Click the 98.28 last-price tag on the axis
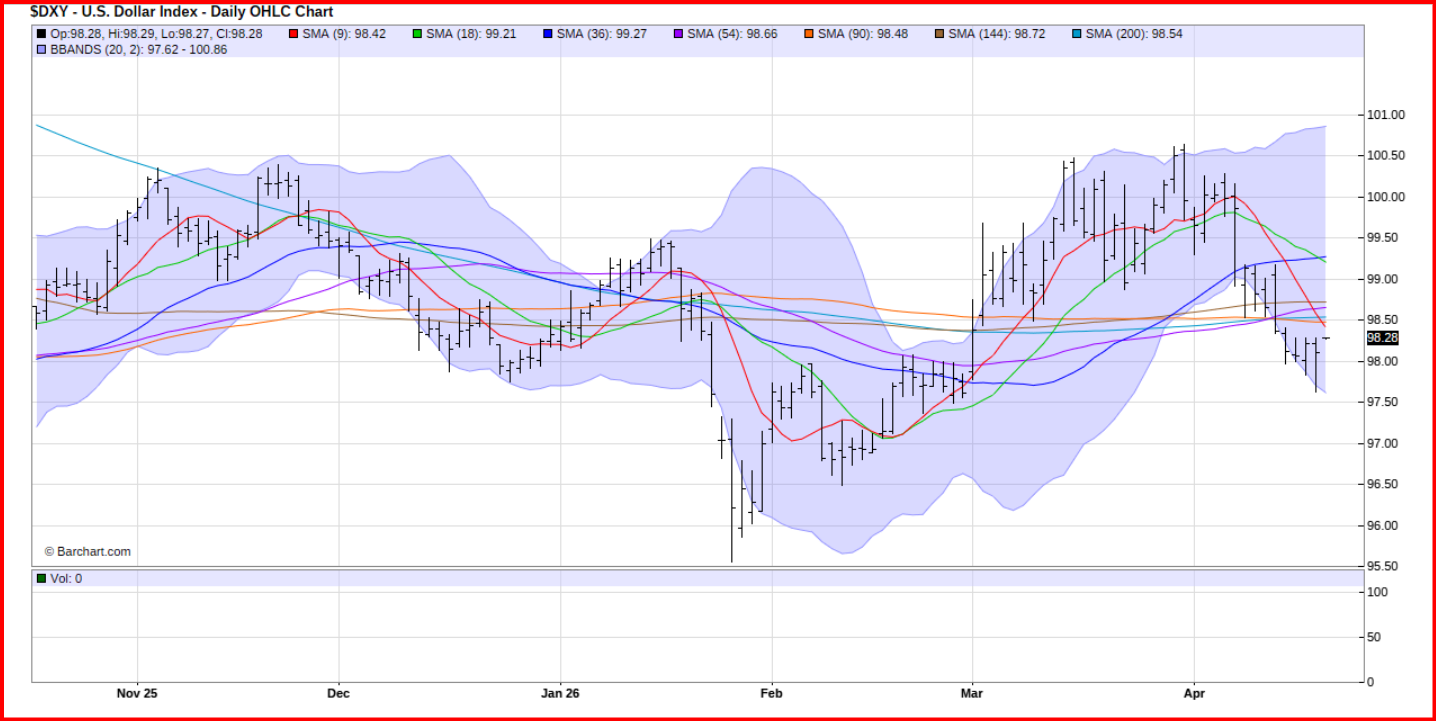 [1382, 339]
